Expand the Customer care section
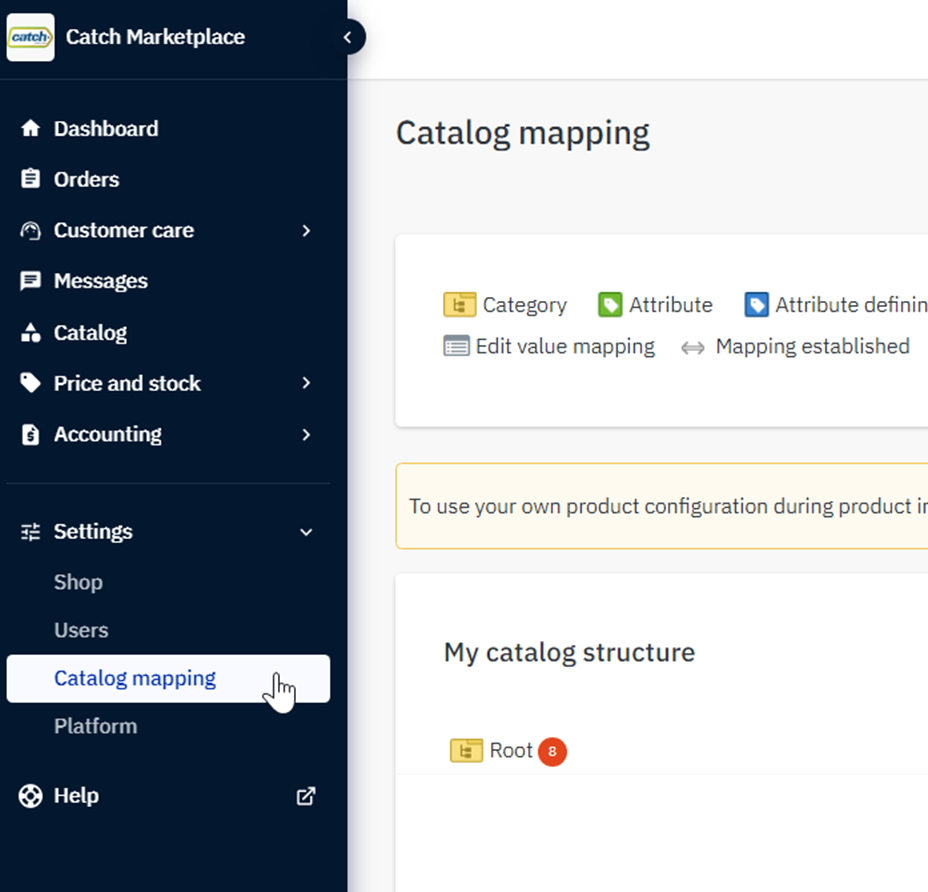Image resolution: width=928 pixels, height=892 pixels. tap(307, 230)
